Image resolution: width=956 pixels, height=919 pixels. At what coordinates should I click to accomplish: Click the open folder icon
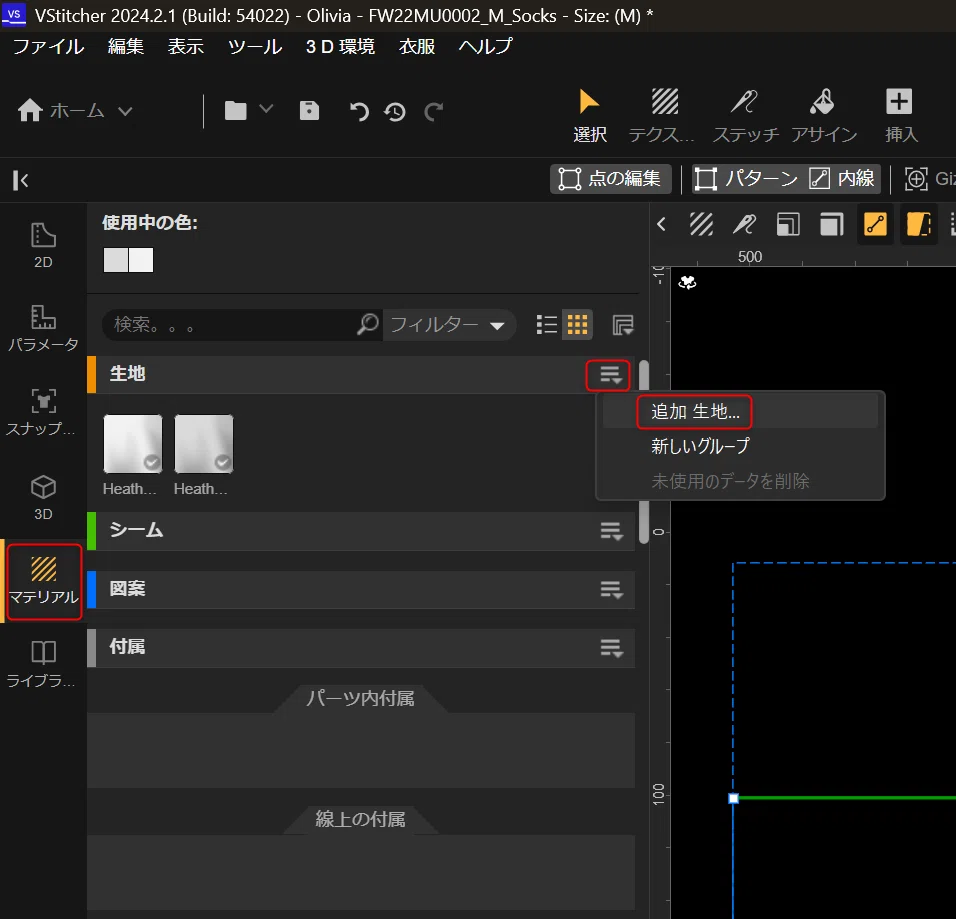coord(235,110)
